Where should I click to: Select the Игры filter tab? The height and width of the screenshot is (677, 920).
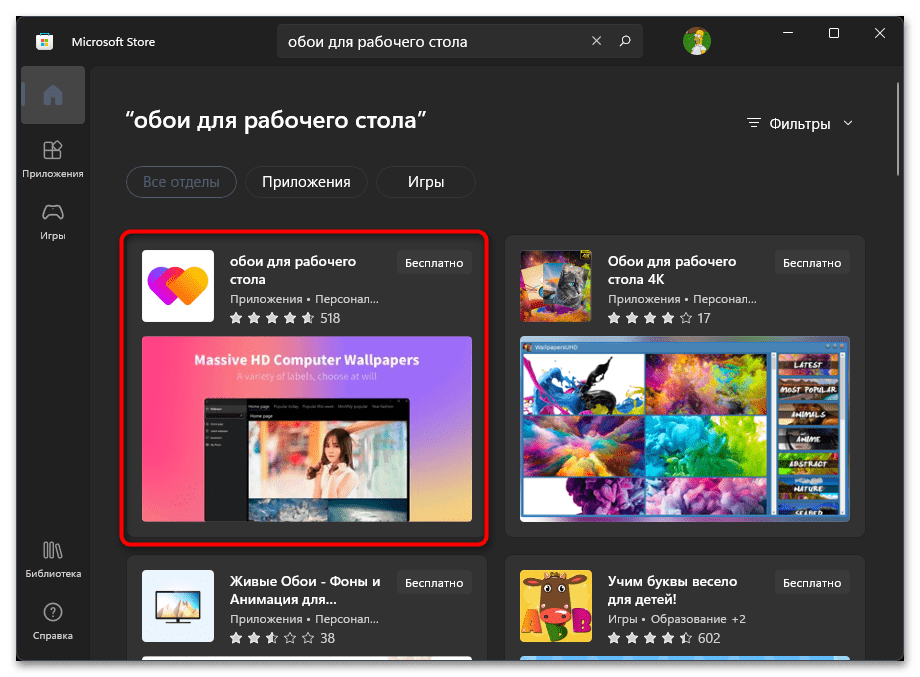pos(426,182)
